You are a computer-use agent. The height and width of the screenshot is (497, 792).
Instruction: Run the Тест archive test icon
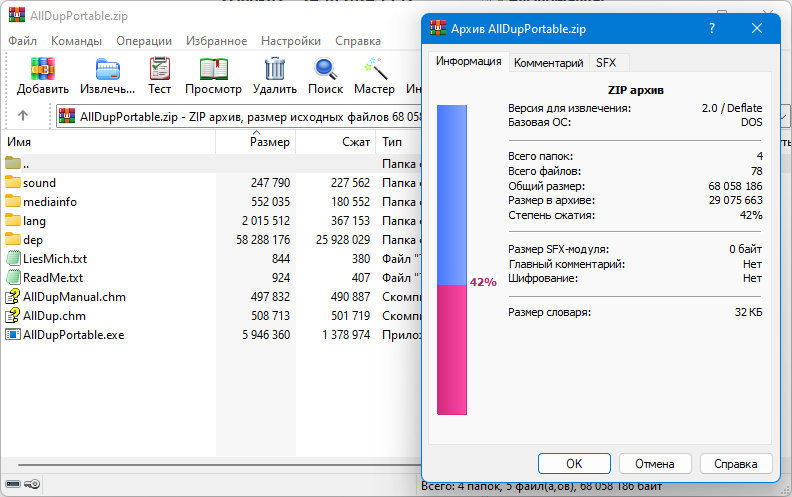click(x=160, y=70)
